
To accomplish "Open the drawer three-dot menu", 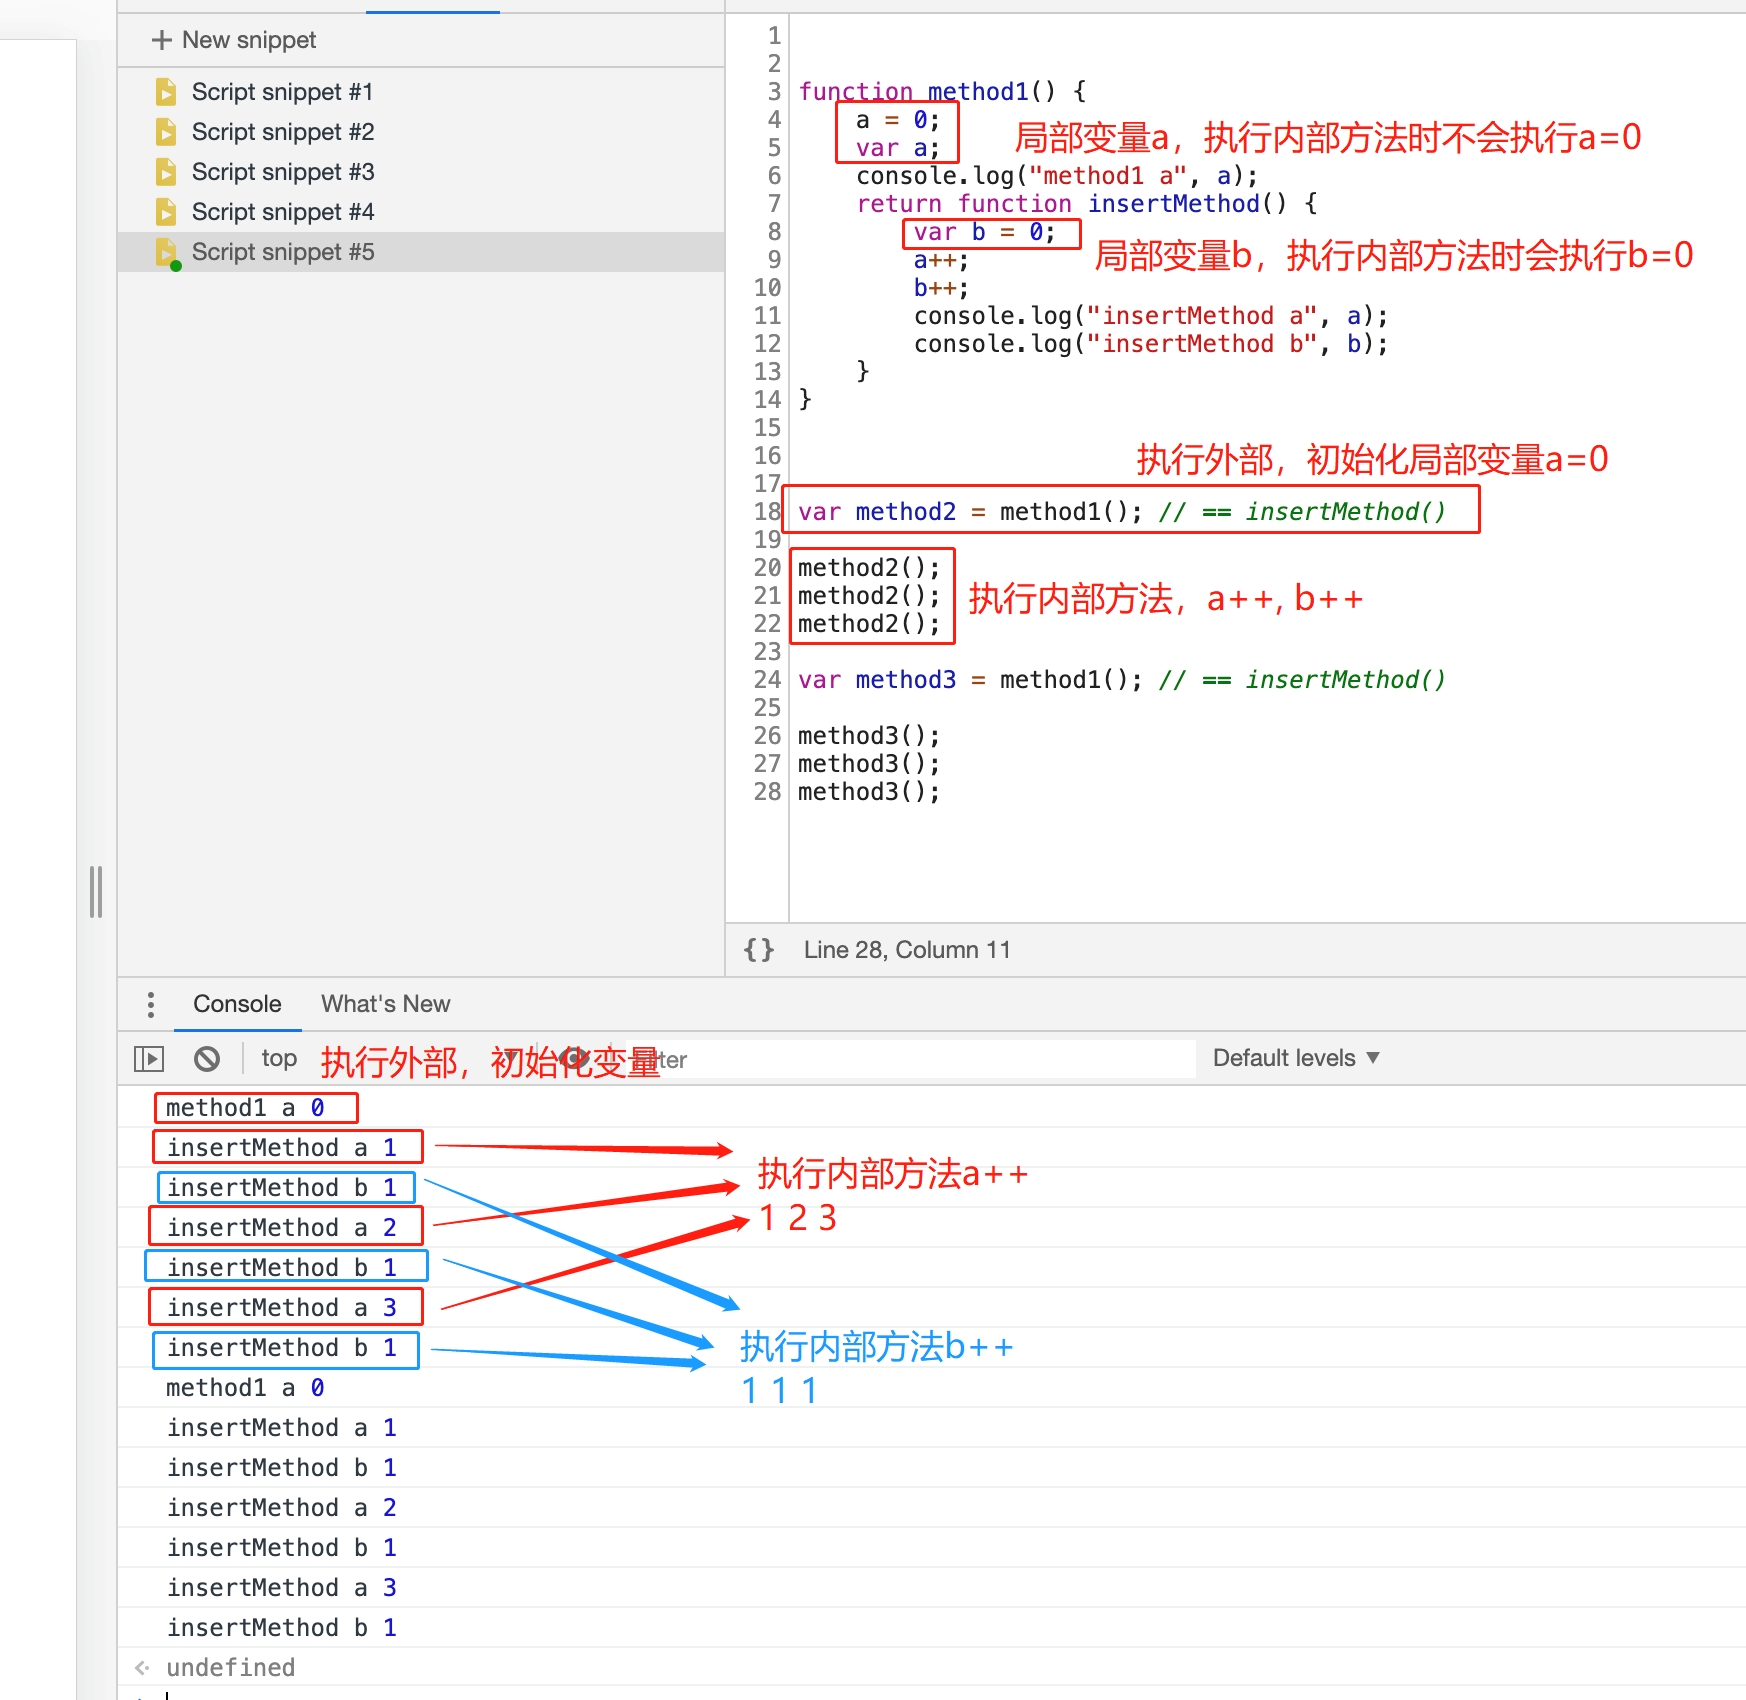I will (151, 1004).
